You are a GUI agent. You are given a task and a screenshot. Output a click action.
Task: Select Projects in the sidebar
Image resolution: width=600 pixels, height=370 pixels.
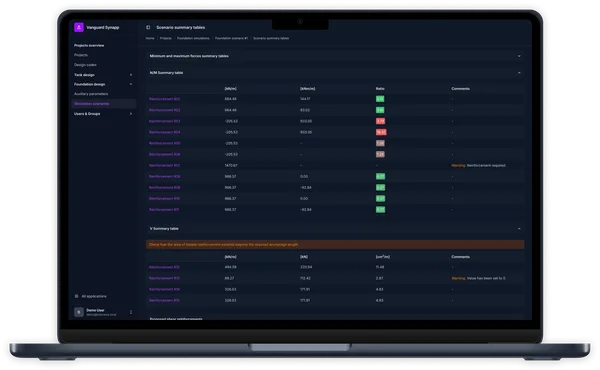click(x=81, y=55)
